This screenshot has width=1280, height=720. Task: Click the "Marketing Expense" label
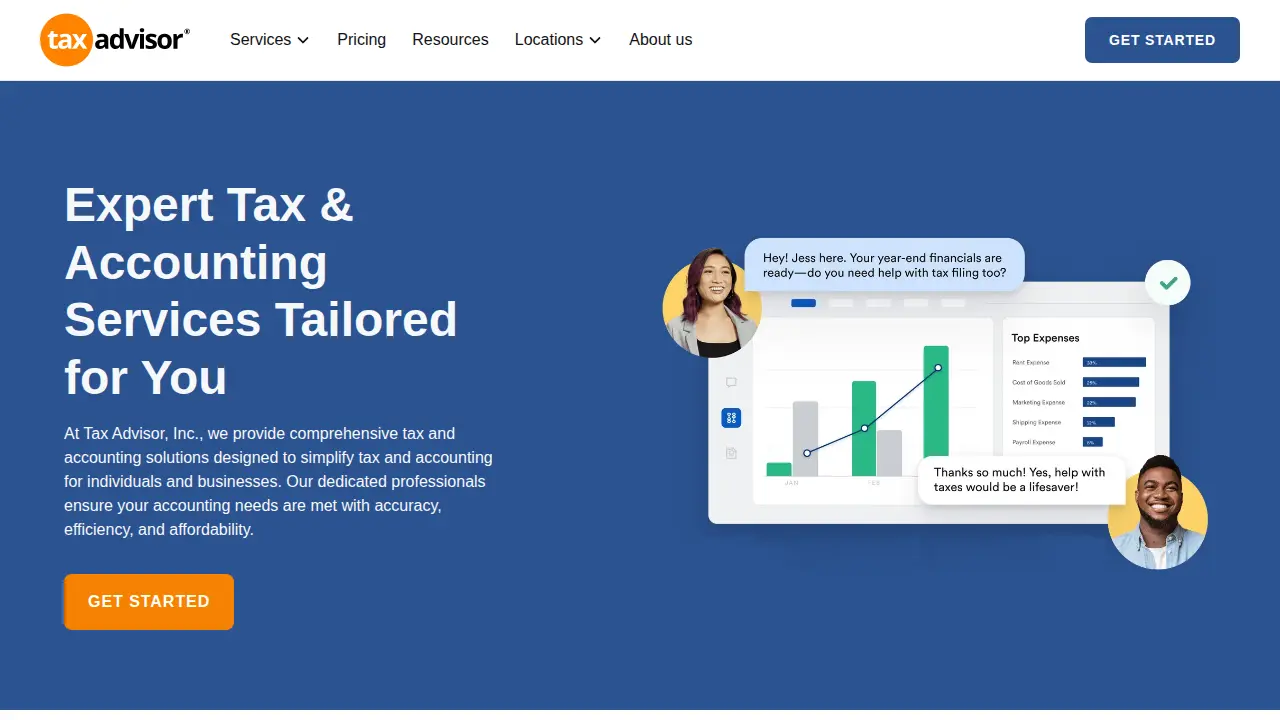coord(1038,402)
